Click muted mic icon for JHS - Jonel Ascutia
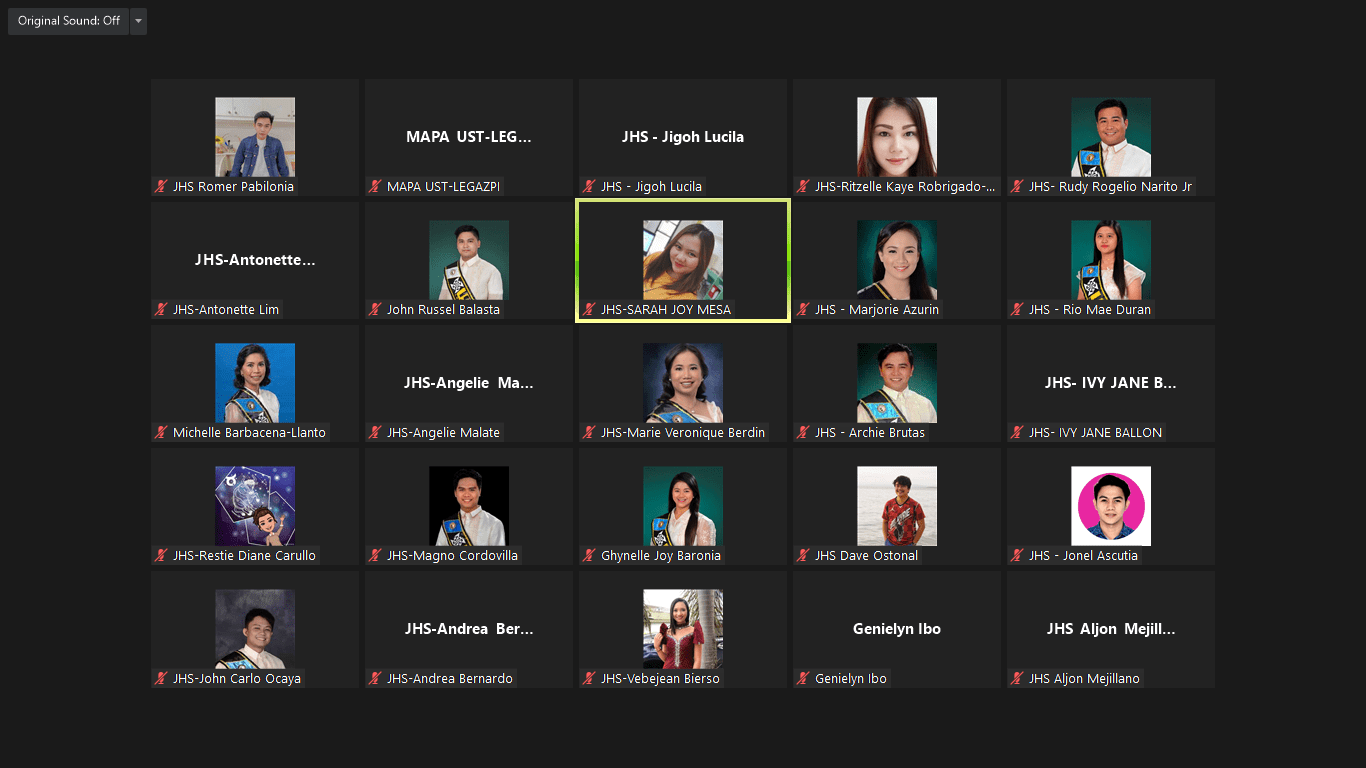 [x=1017, y=556]
